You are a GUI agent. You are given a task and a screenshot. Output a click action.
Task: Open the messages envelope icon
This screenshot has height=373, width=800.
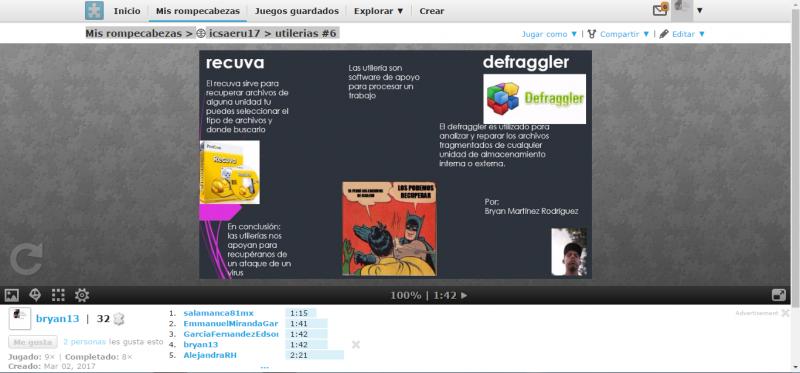pyautogui.click(x=660, y=10)
